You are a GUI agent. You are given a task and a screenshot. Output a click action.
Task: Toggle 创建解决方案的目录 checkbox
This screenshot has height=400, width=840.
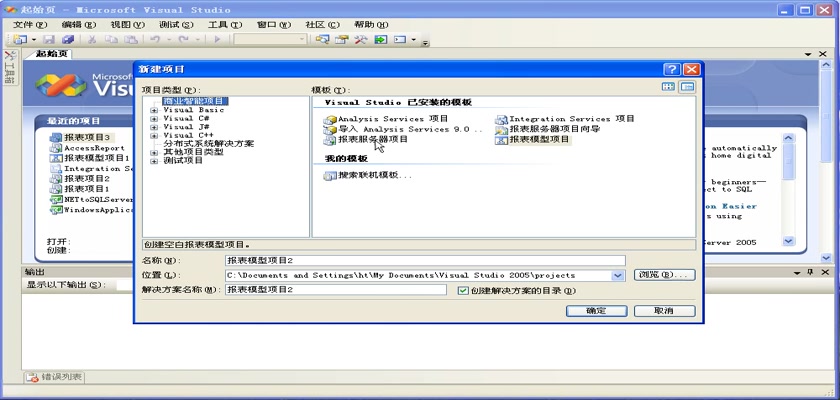(463, 290)
